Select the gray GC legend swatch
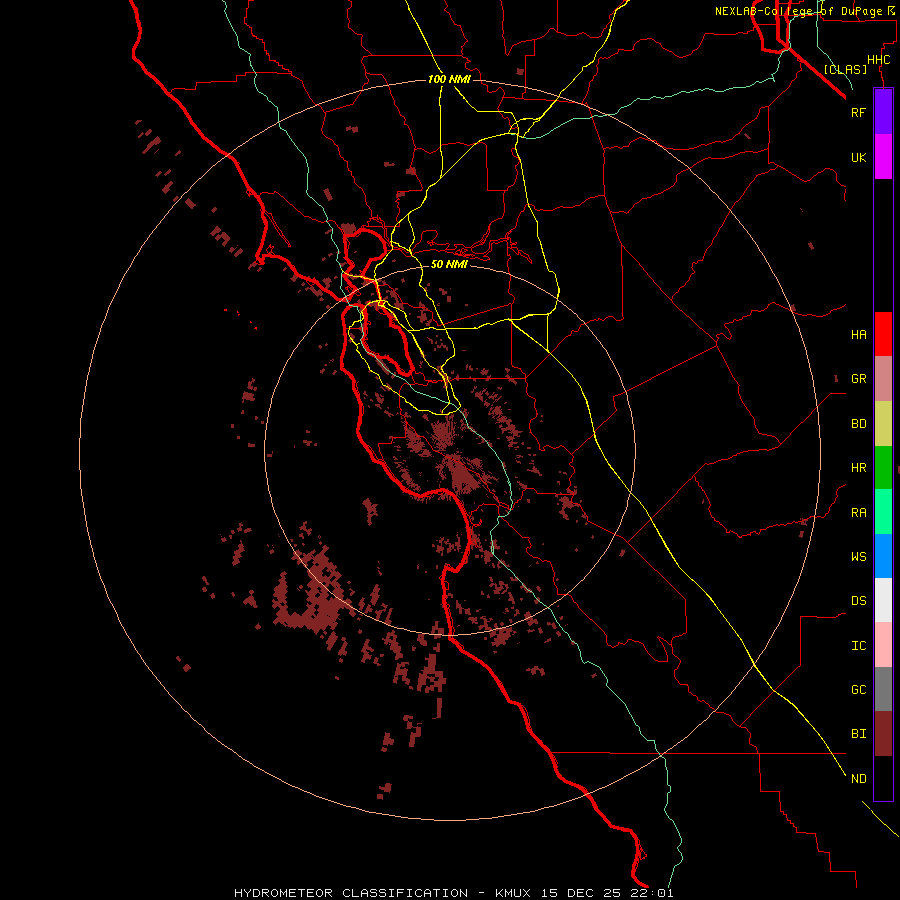 tap(883, 689)
